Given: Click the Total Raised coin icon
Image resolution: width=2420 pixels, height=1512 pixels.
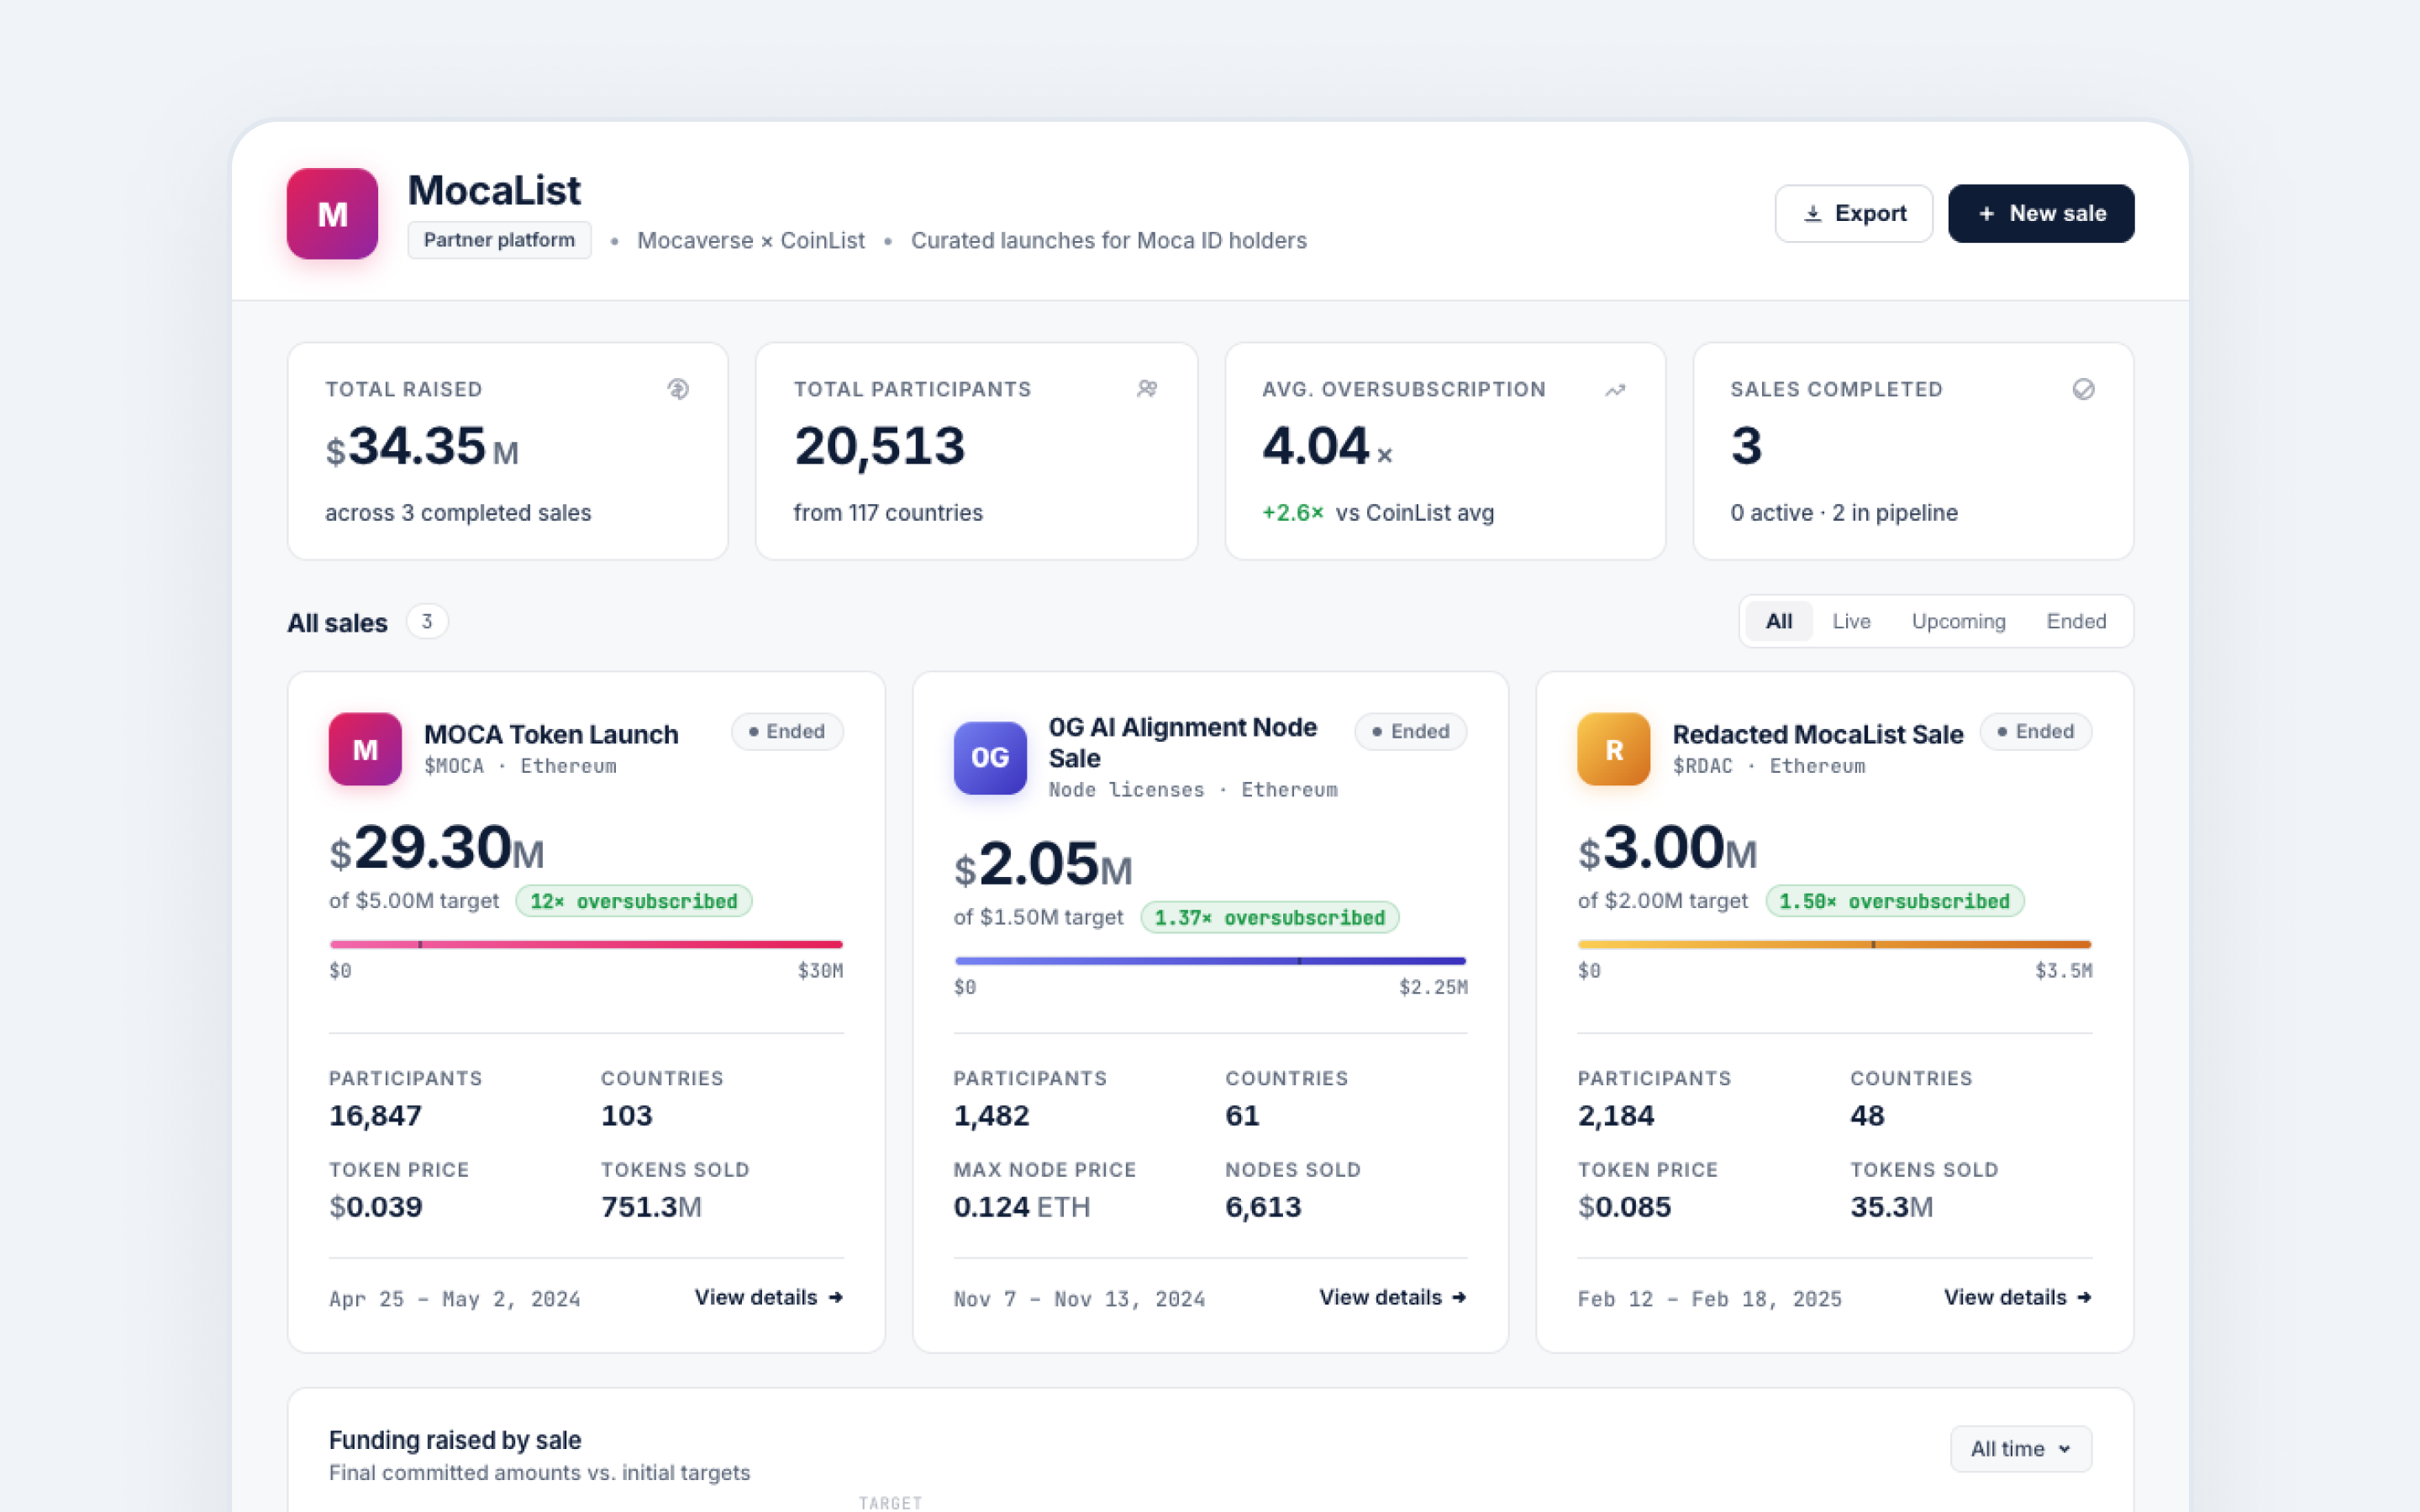Looking at the screenshot, I should click(x=678, y=389).
